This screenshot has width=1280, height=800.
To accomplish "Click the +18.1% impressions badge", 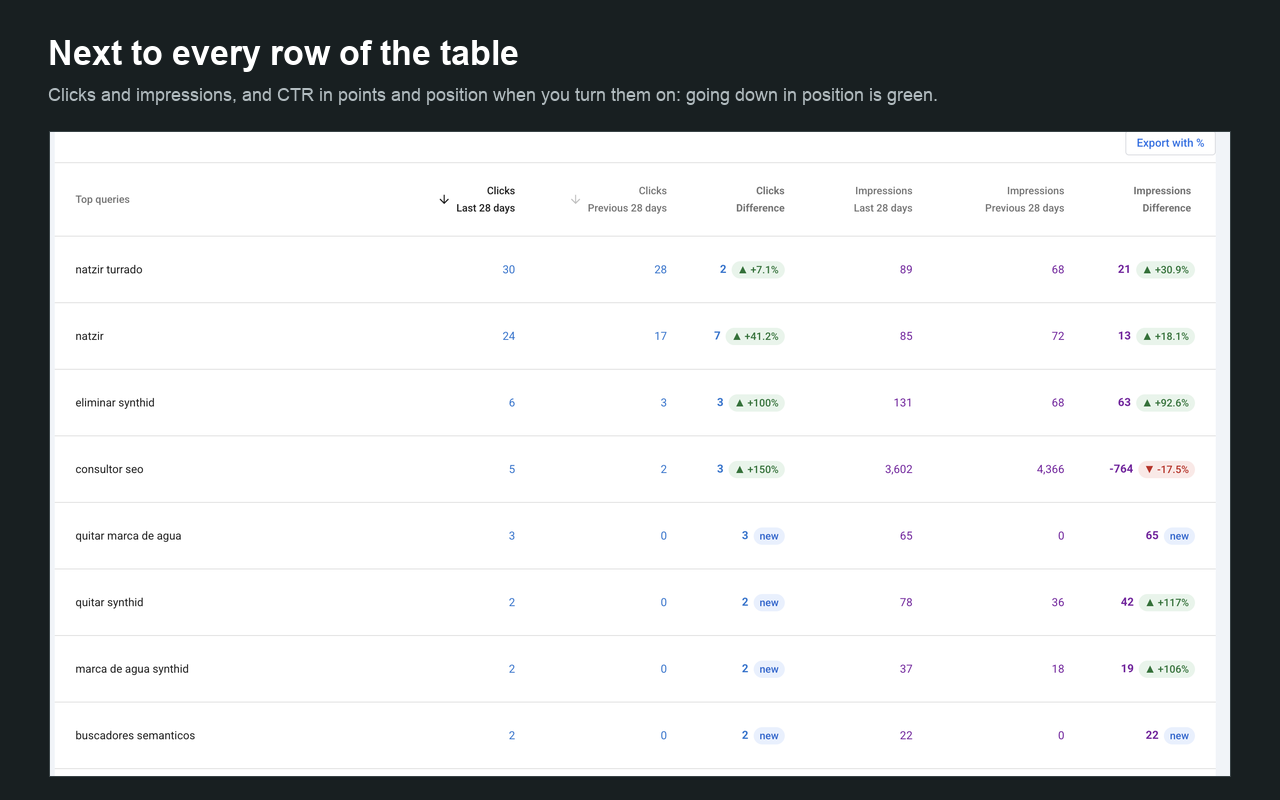I will click(x=1165, y=336).
